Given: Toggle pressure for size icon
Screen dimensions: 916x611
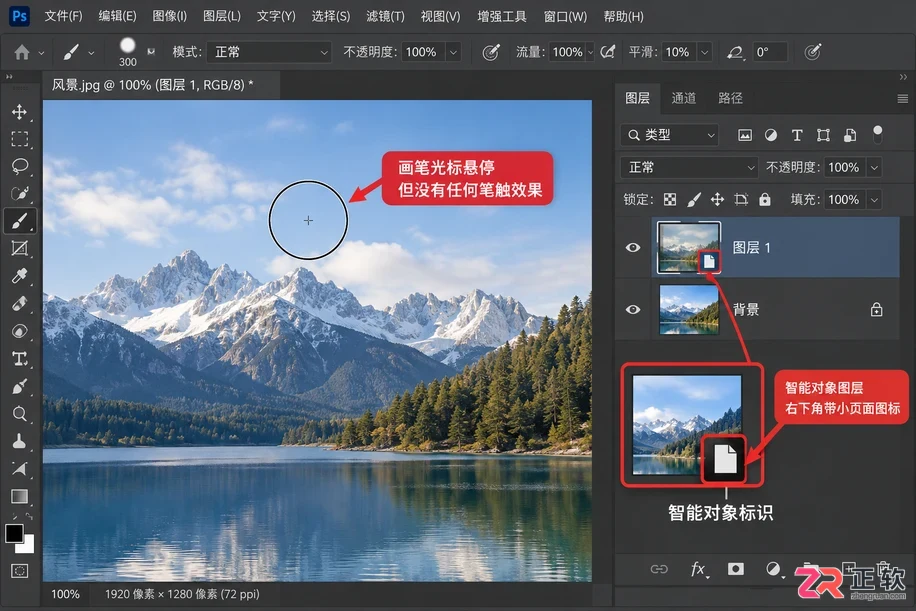Looking at the screenshot, I should click(x=813, y=52).
